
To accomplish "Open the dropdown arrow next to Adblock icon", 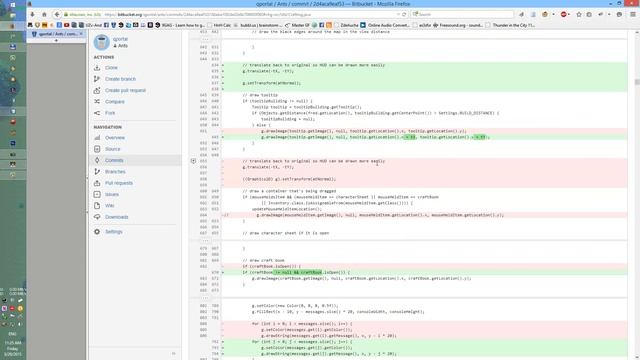I will click(570, 14).
